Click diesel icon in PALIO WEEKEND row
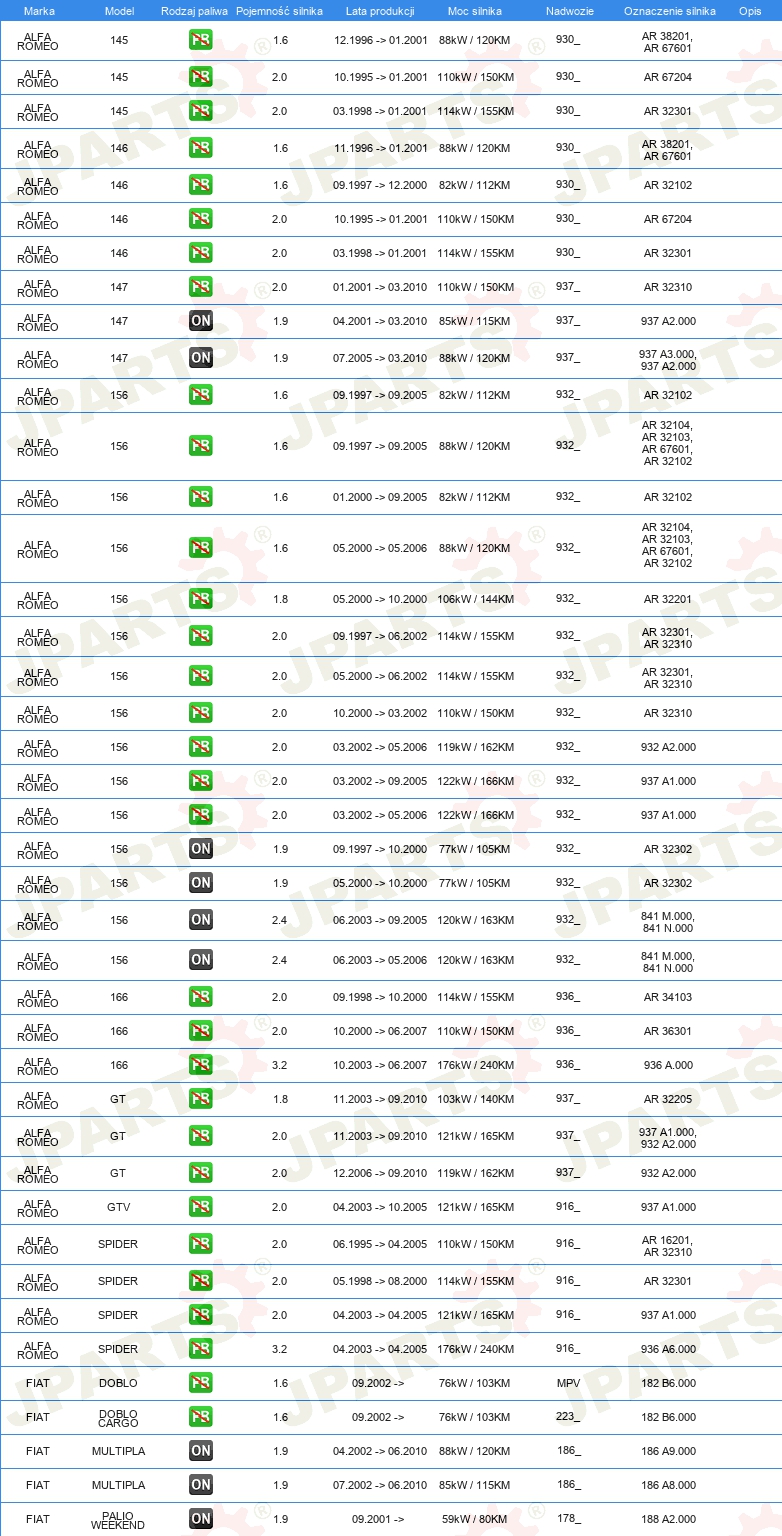This screenshot has height=1536, width=782. click(200, 1519)
